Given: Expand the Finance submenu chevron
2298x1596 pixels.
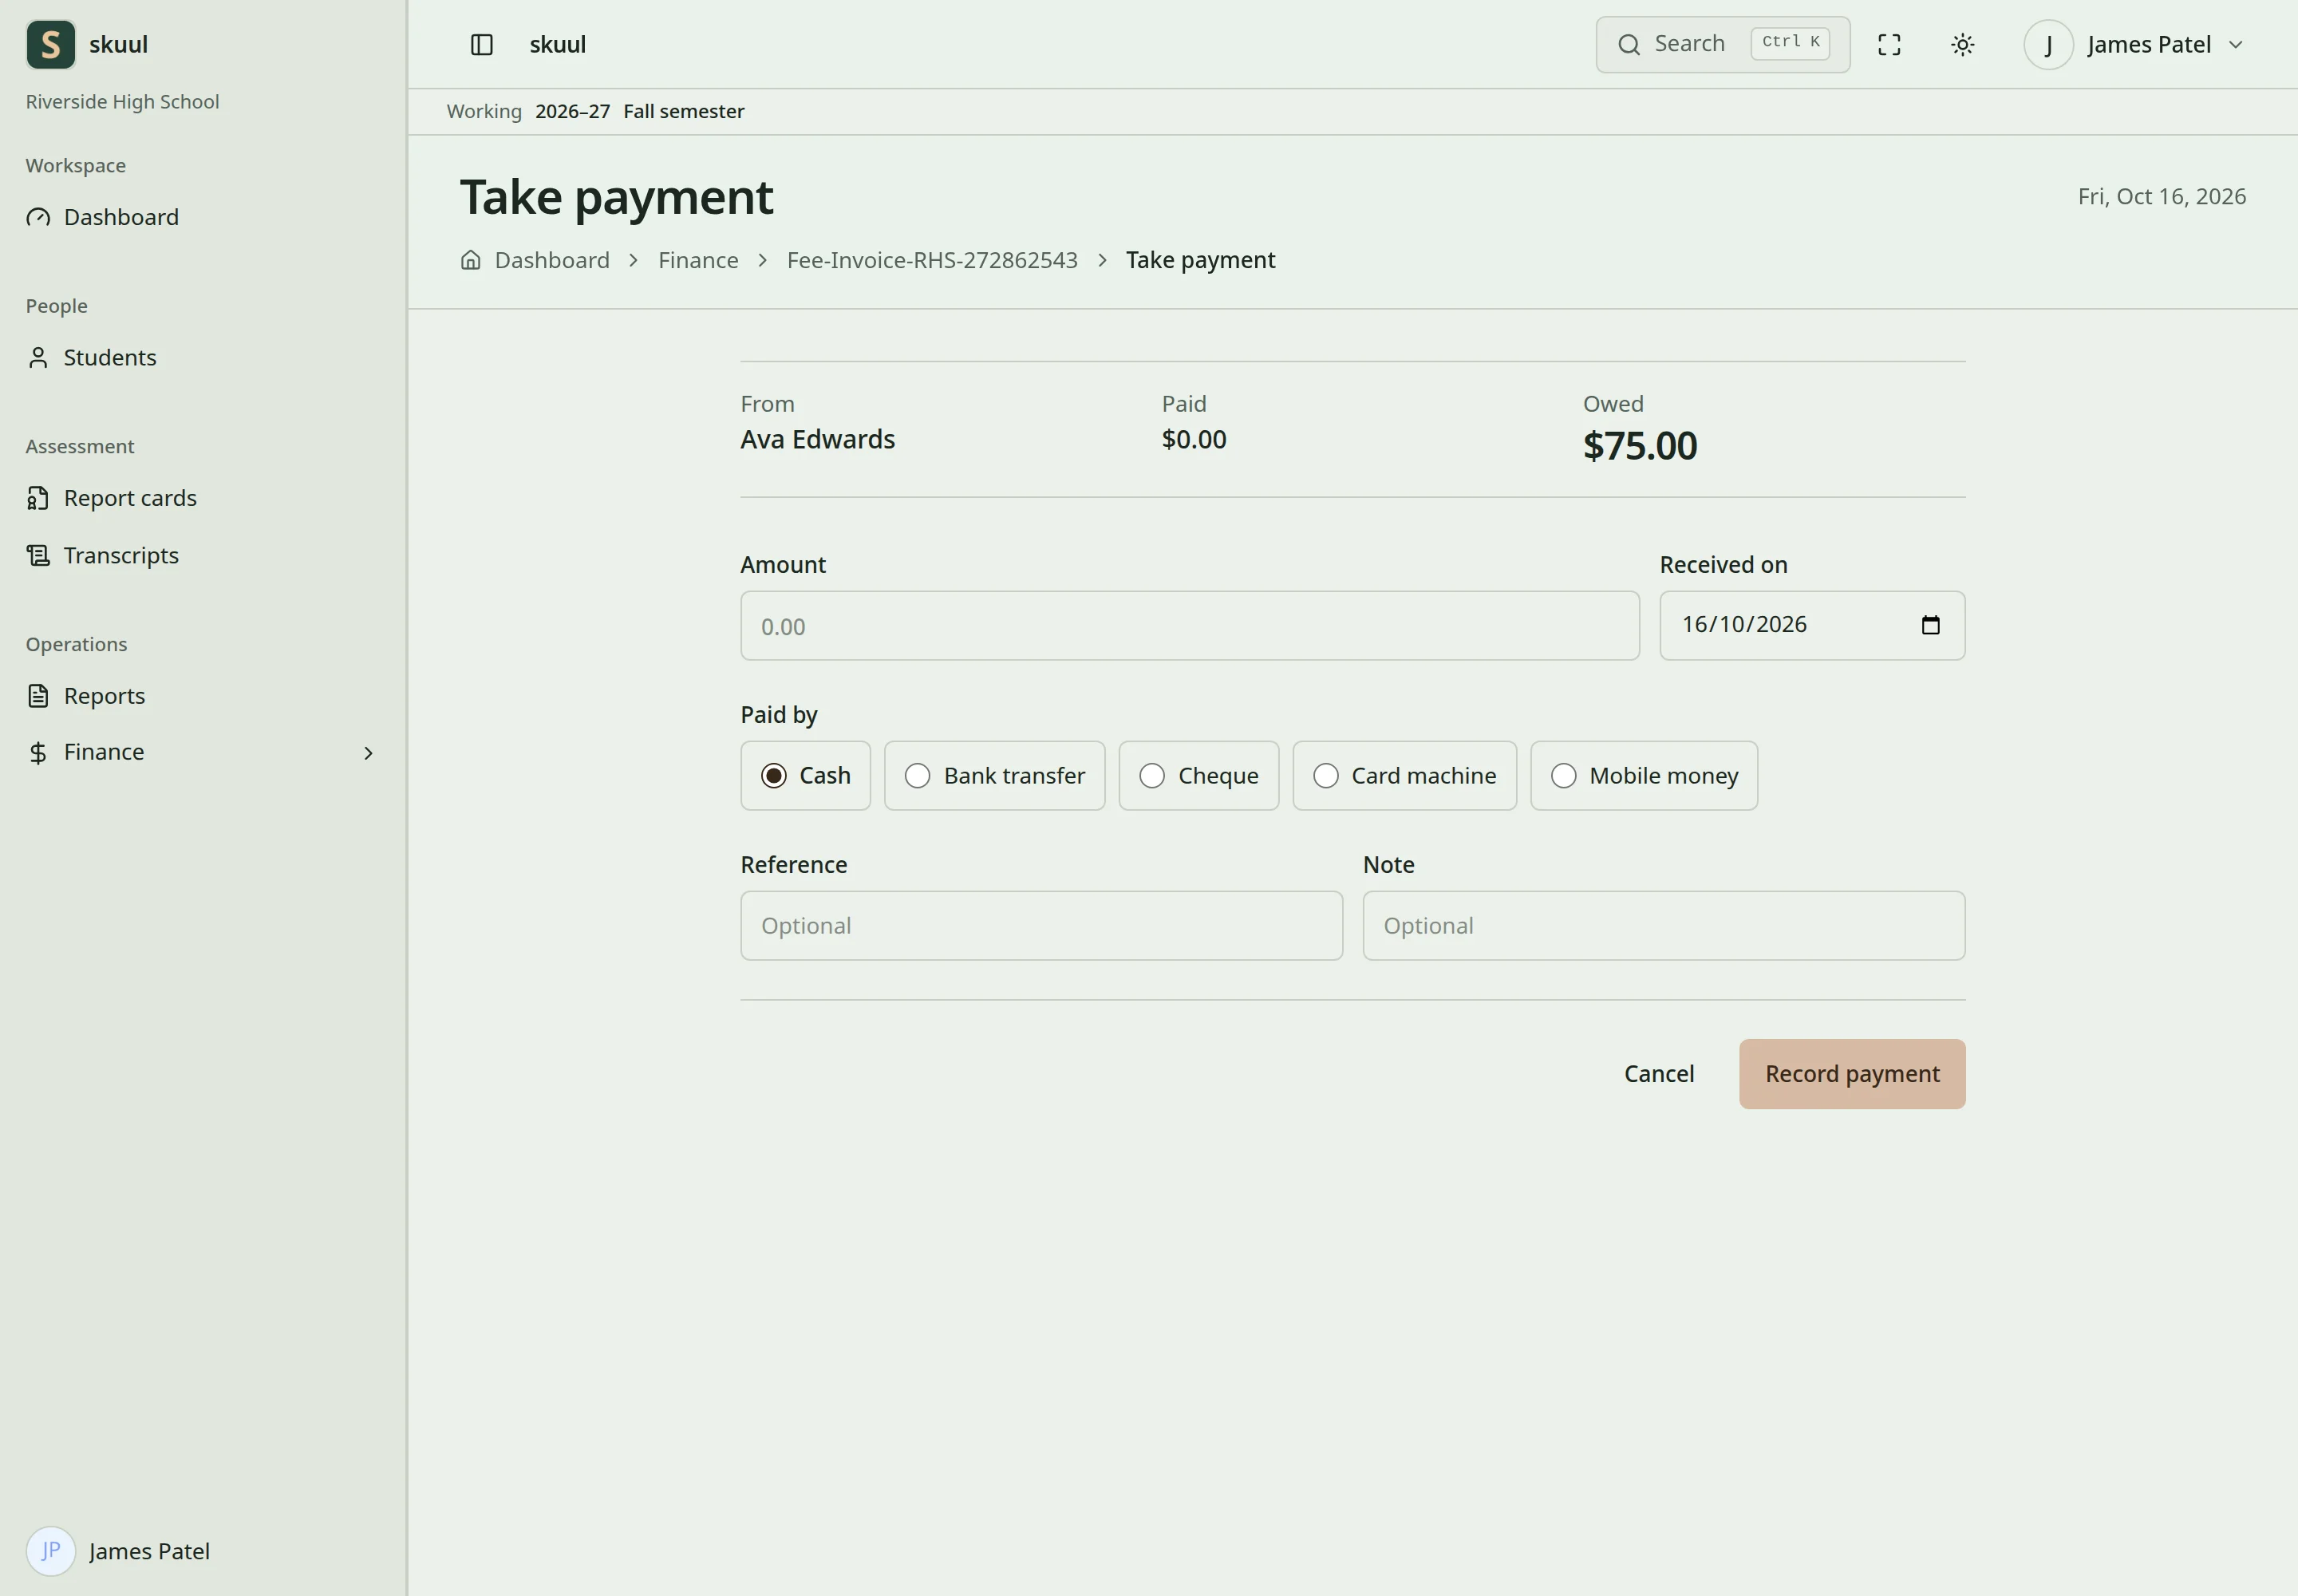Looking at the screenshot, I should [x=368, y=753].
